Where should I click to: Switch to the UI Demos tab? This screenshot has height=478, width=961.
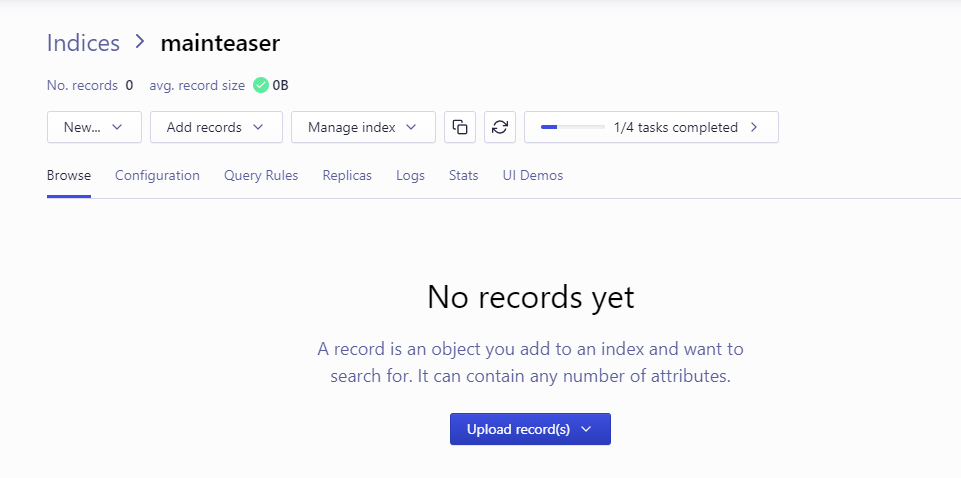(533, 175)
